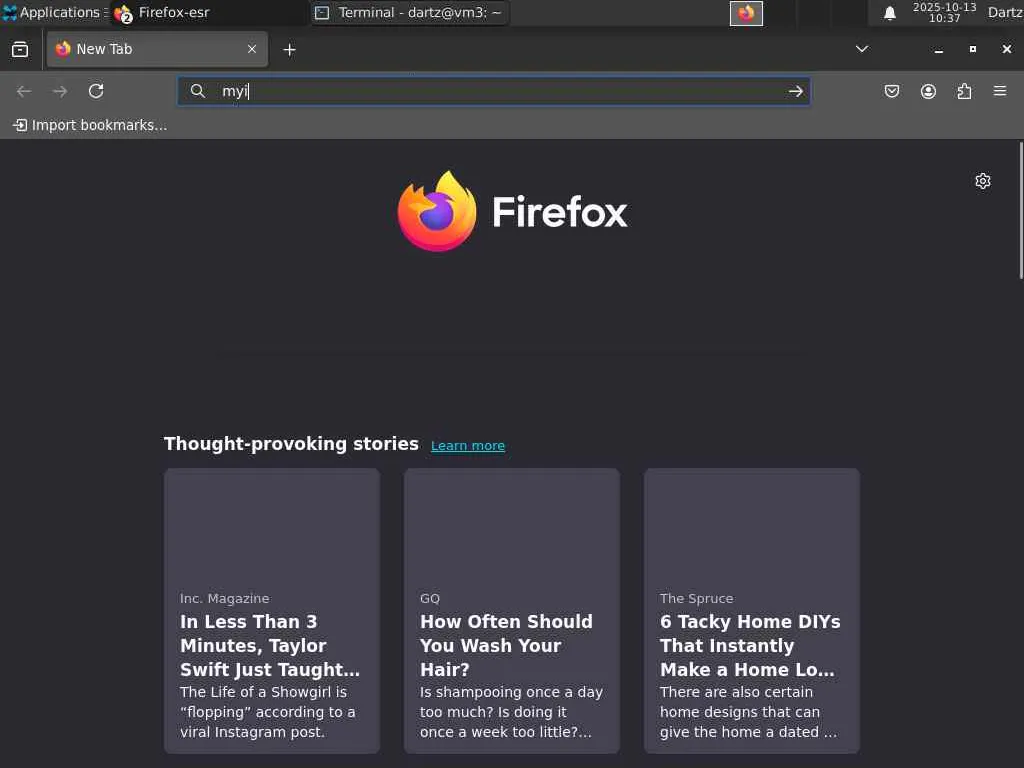Click 'There are also certain home designs' description
Screen dimensions: 1024x768
[x=748, y=712]
